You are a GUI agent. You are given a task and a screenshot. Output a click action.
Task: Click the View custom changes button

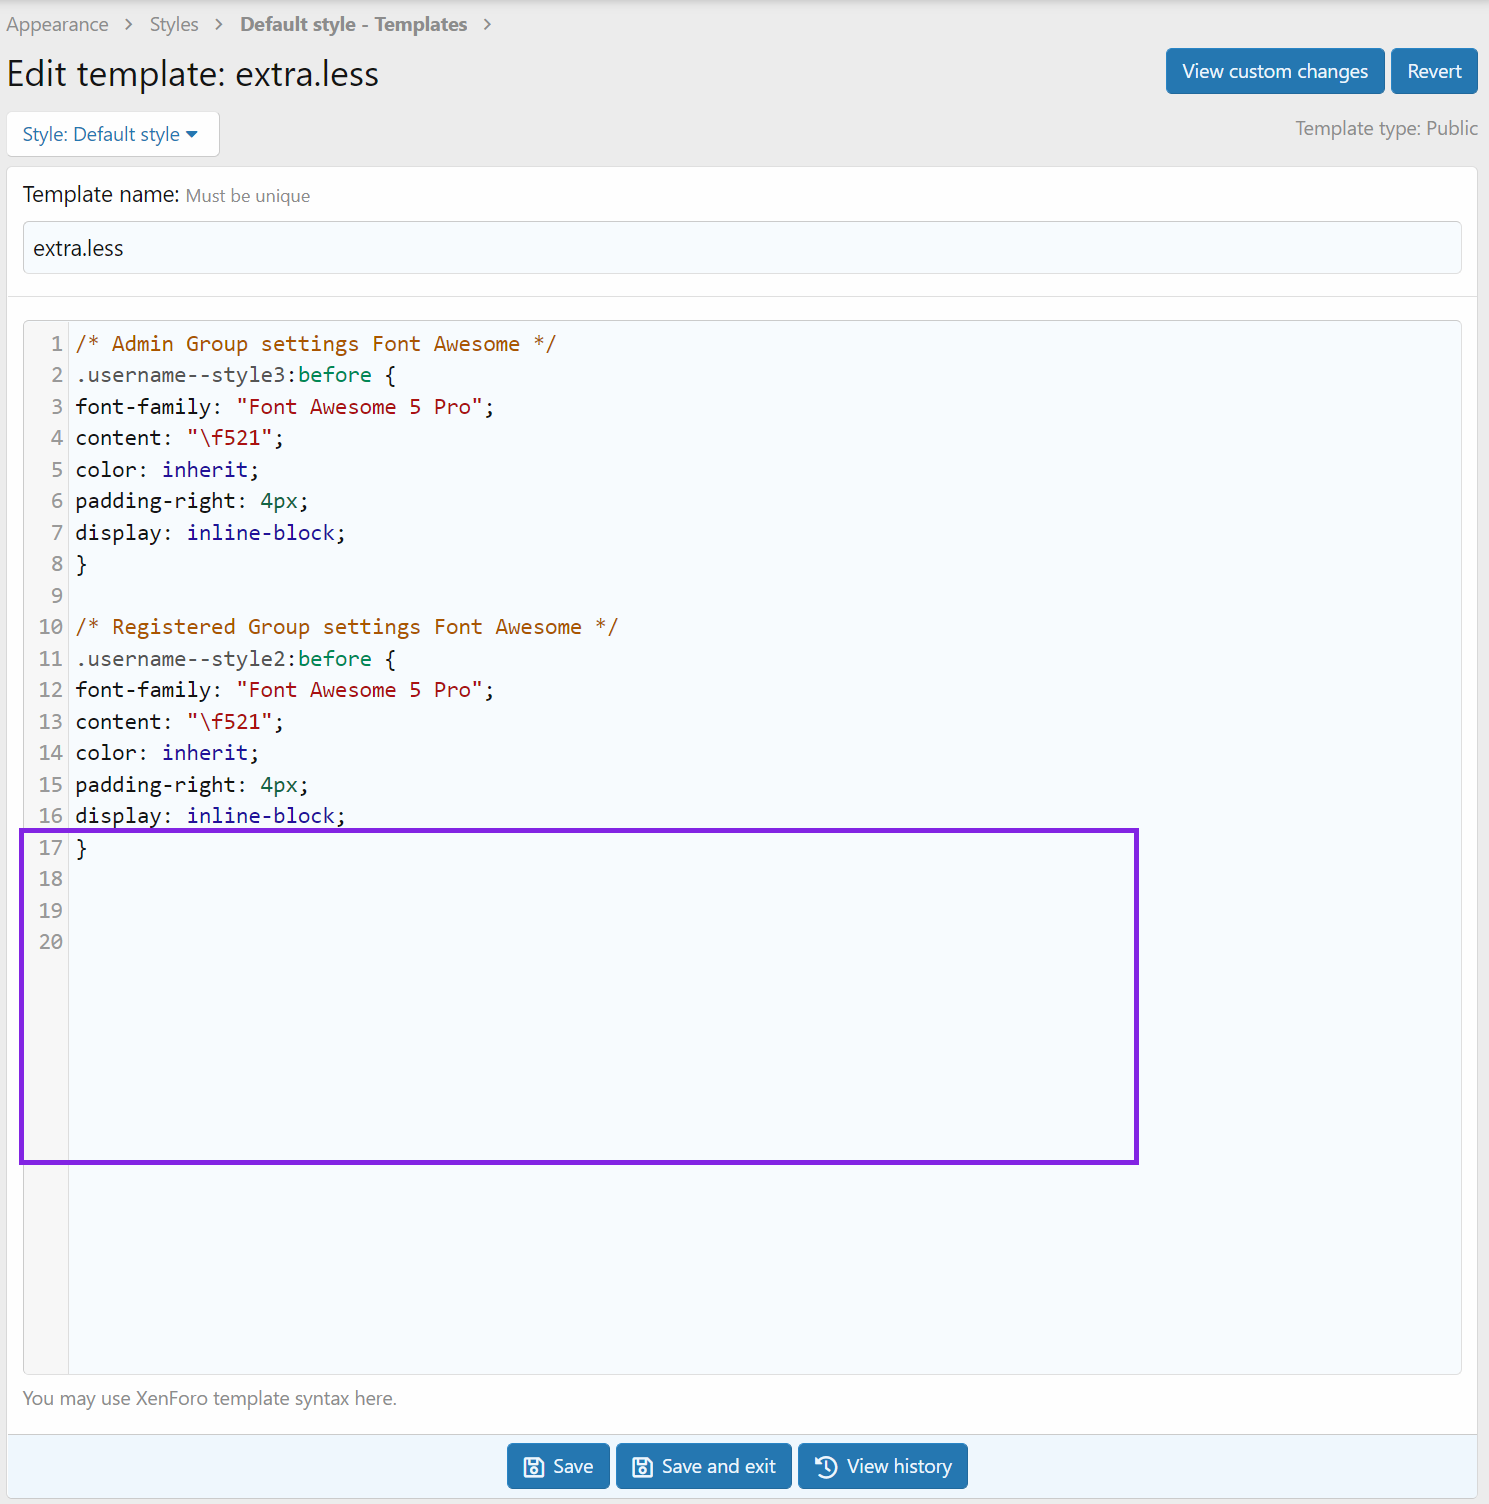tap(1275, 71)
